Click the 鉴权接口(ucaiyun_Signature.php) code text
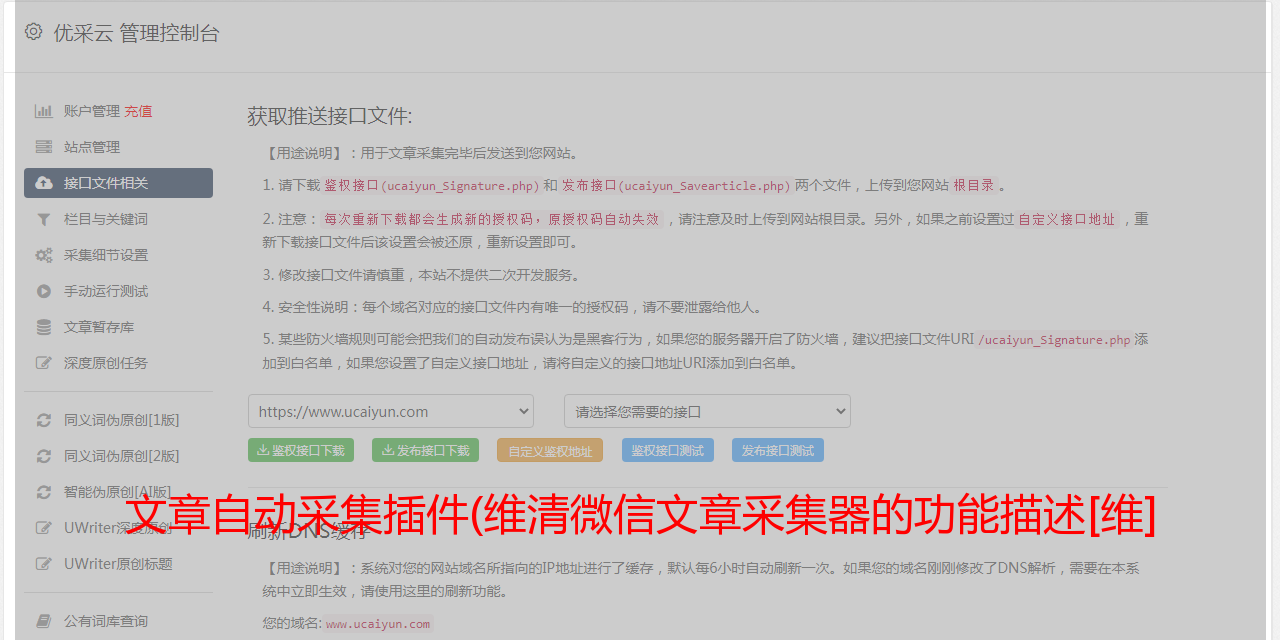This screenshot has width=1280, height=640. pos(431,185)
